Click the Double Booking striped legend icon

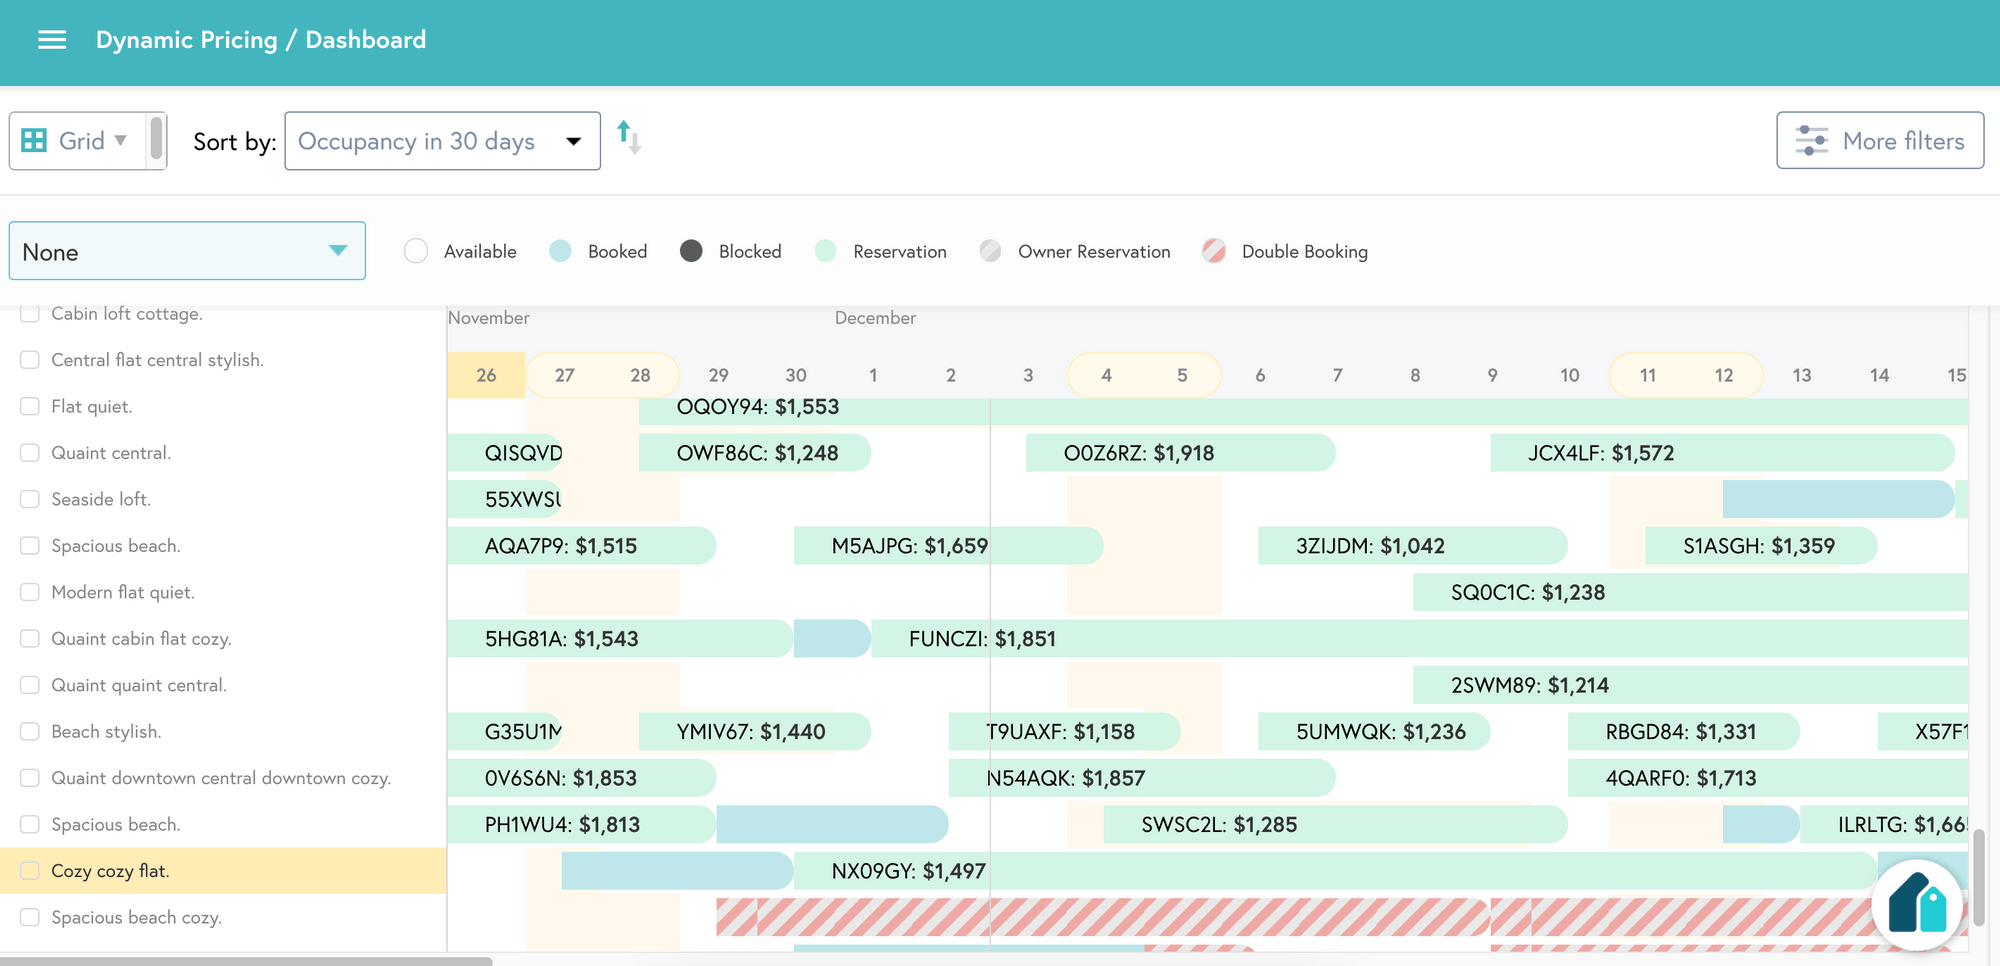pyautogui.click(x=1213, y=251)
